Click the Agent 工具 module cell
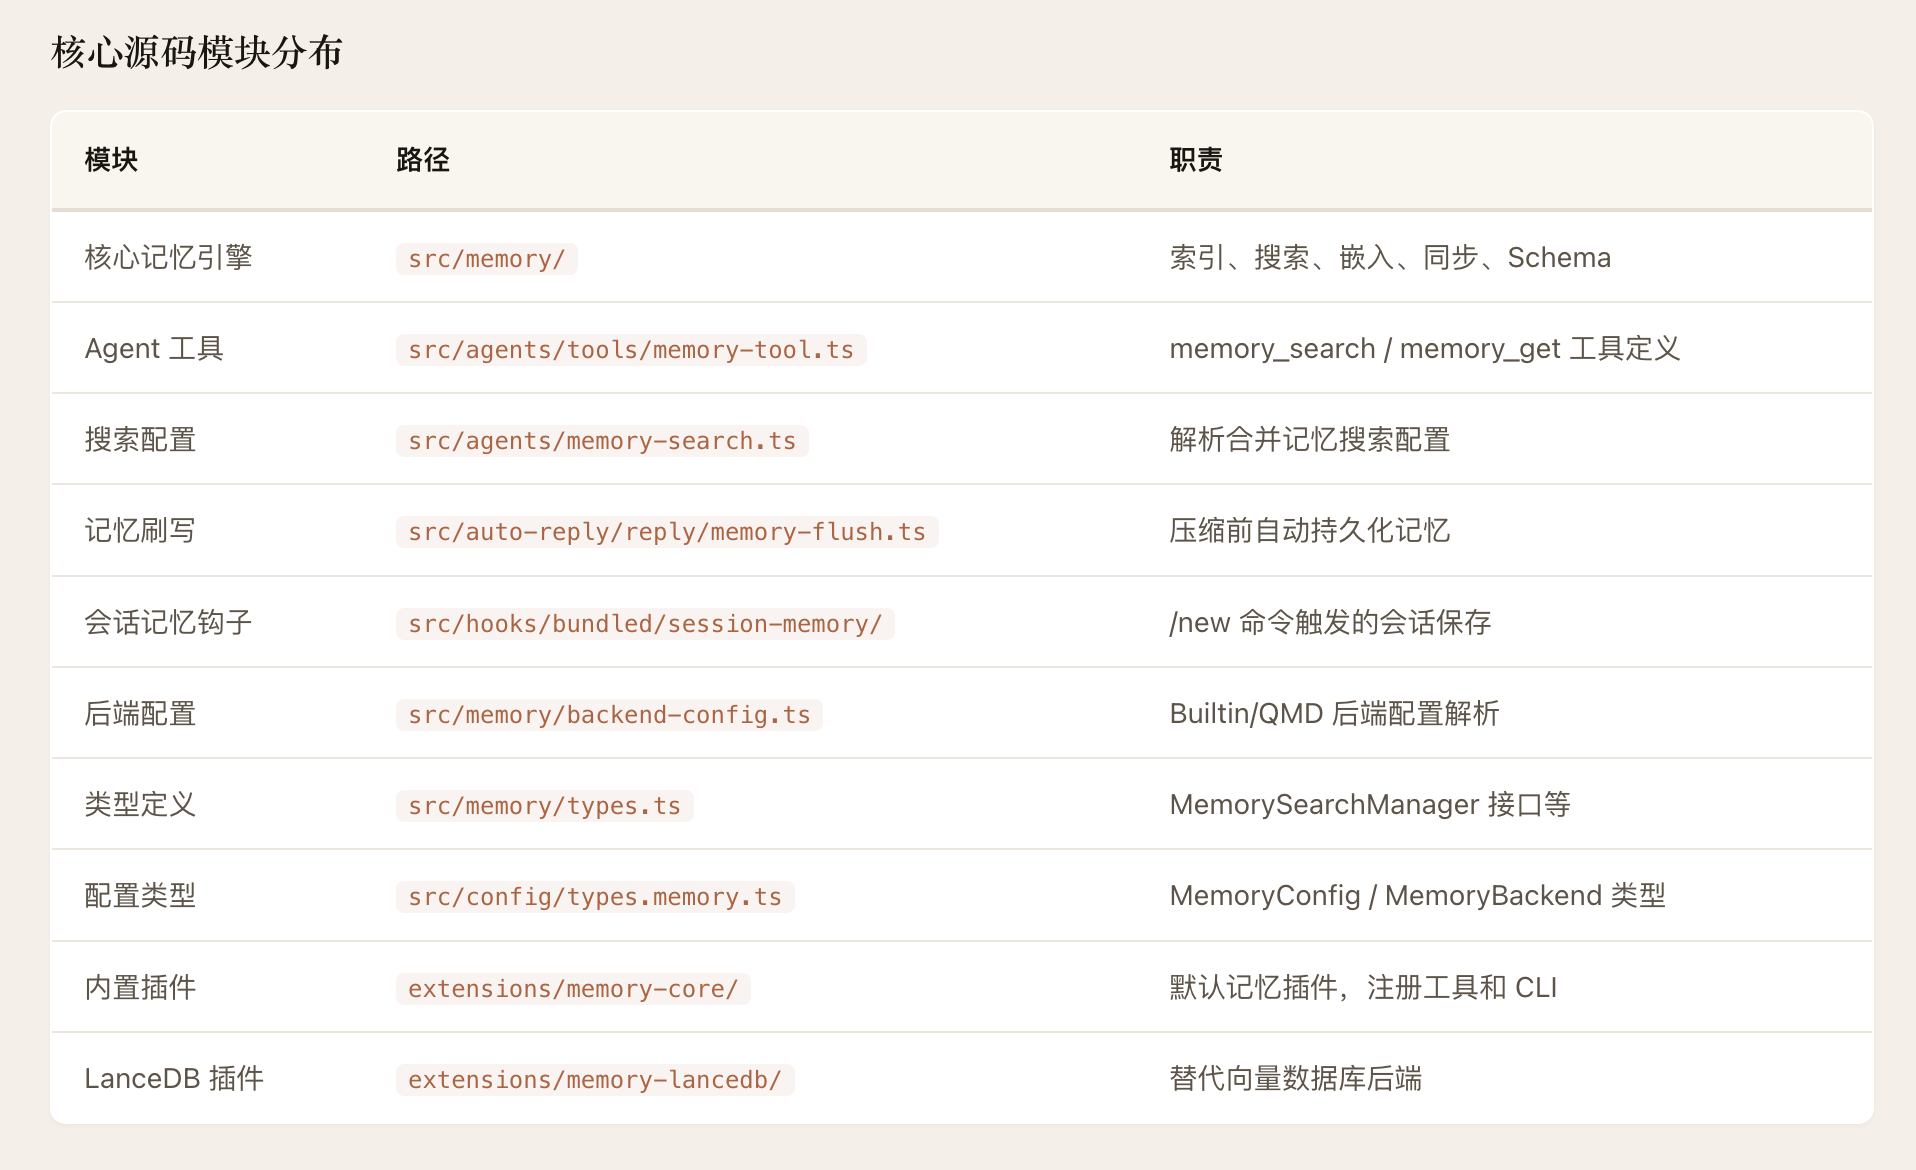 click(154, 349)
